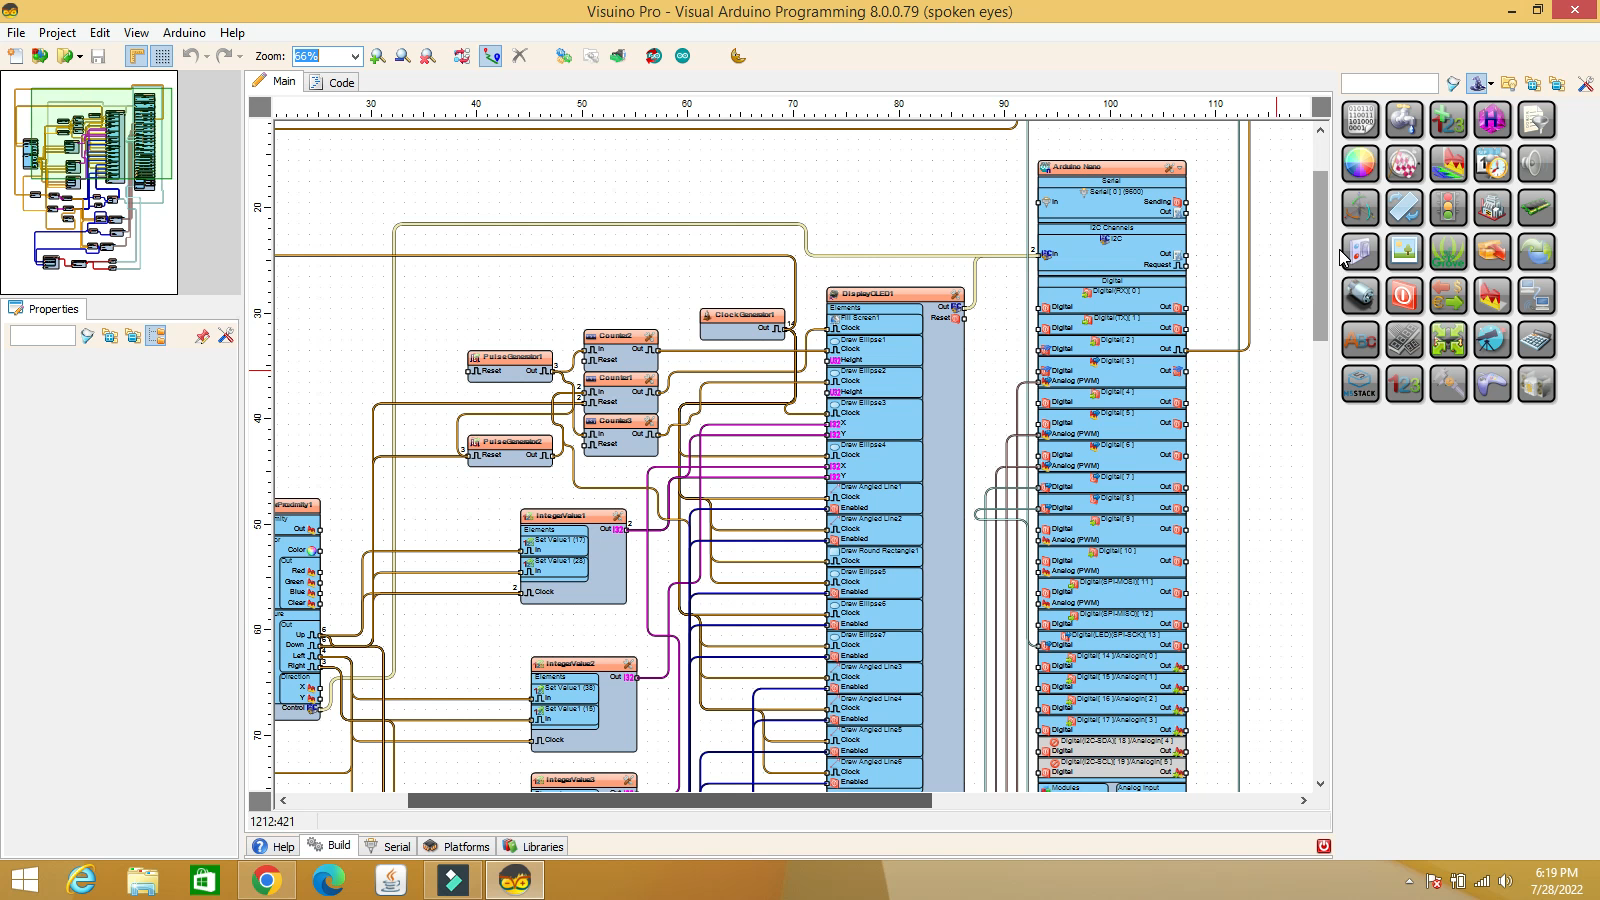Screen dimensions: 1600x900
Task: Click the canvas vertical scrollbar down arrow
Action: pyautogui.click(x=1320, y=783)
